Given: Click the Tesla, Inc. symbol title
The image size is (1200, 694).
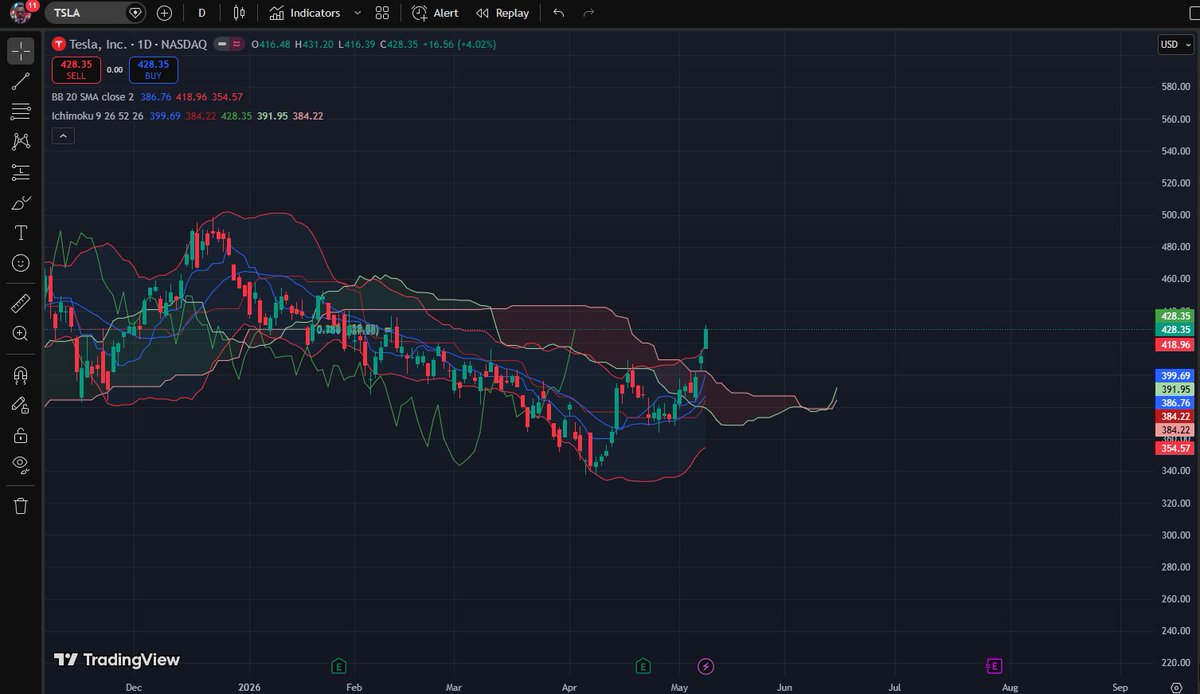Looking at the screenshot, I should click(x=98, y=44).
